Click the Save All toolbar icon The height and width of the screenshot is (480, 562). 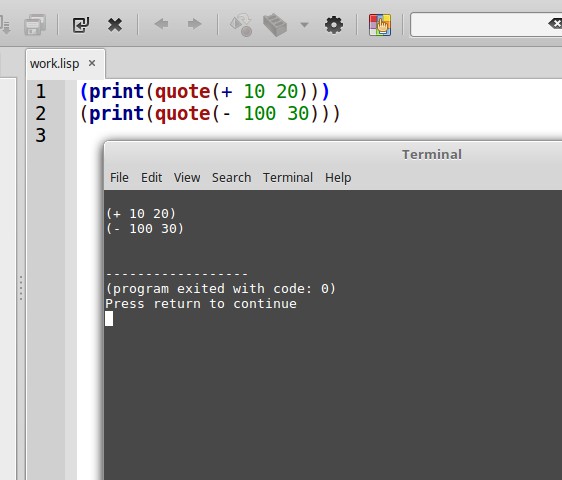35,25
